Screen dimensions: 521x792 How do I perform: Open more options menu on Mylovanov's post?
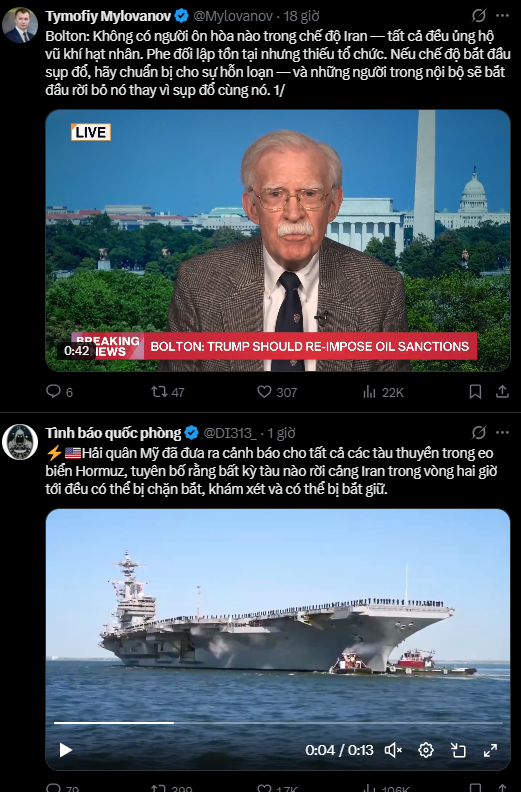click(x=502, y=16)
